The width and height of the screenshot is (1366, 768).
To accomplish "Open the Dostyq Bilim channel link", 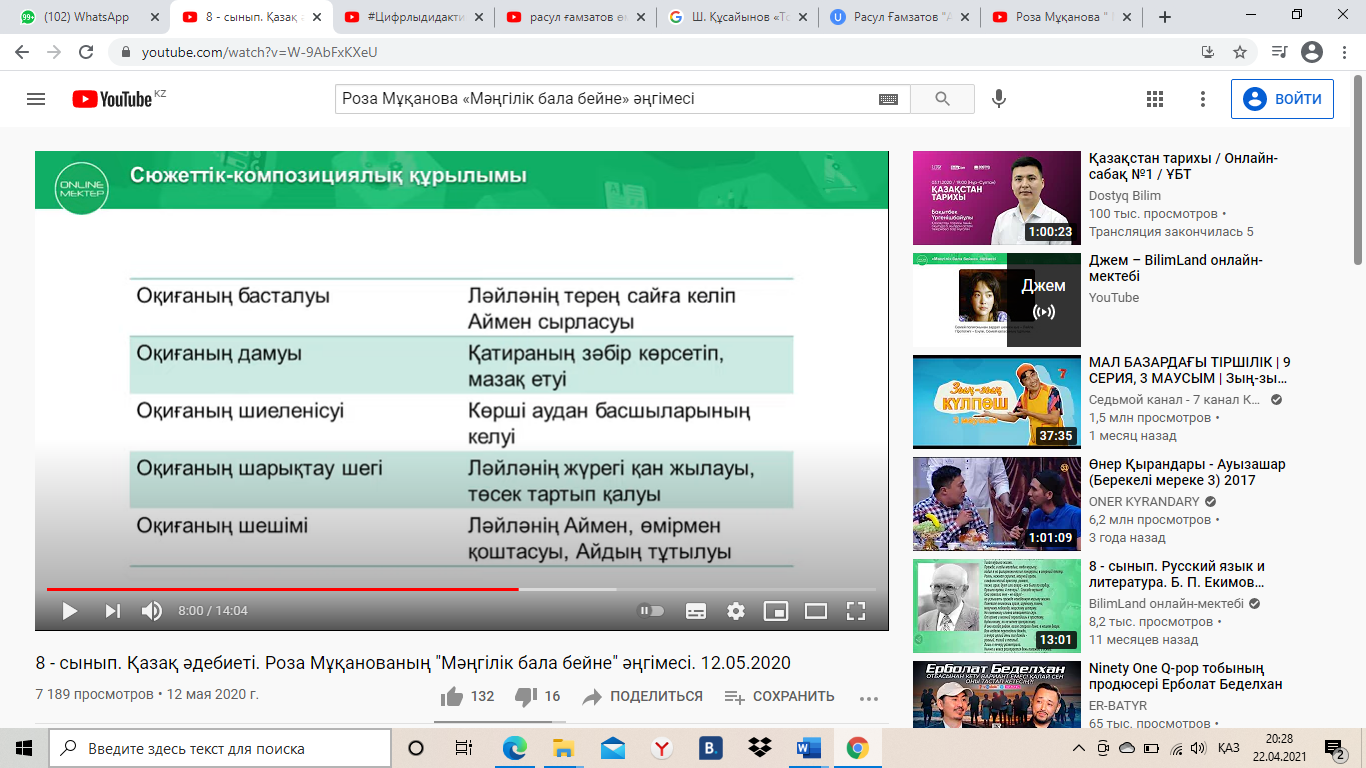I will point(1125,196).
